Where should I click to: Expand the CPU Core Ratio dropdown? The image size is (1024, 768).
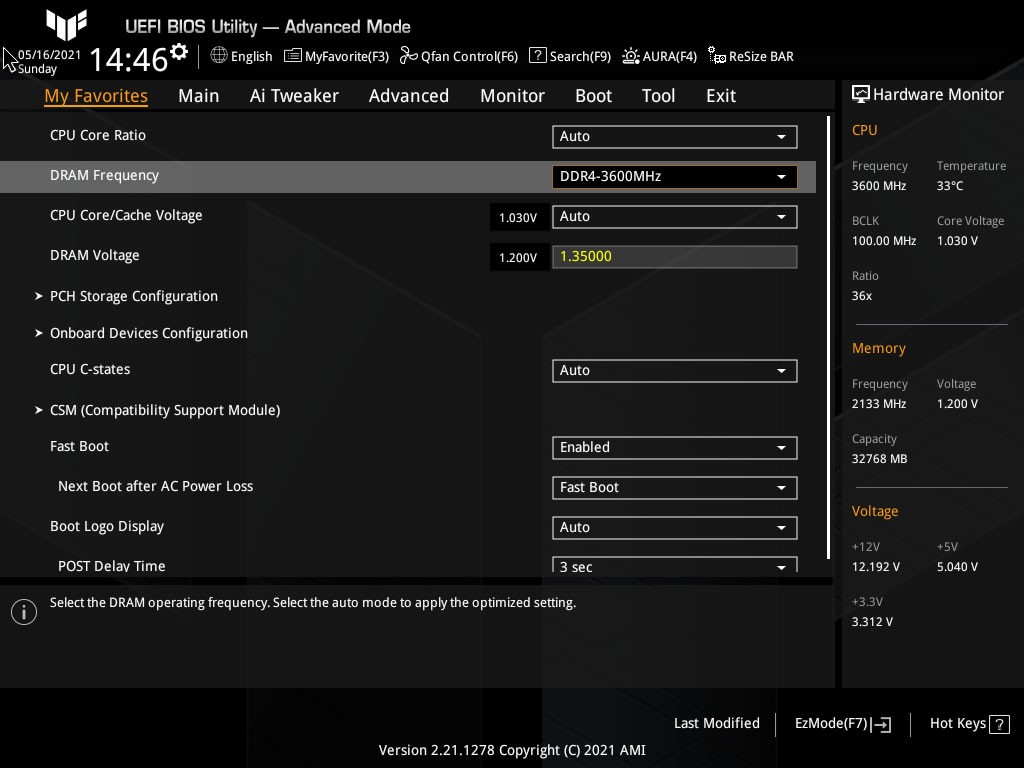674,137
